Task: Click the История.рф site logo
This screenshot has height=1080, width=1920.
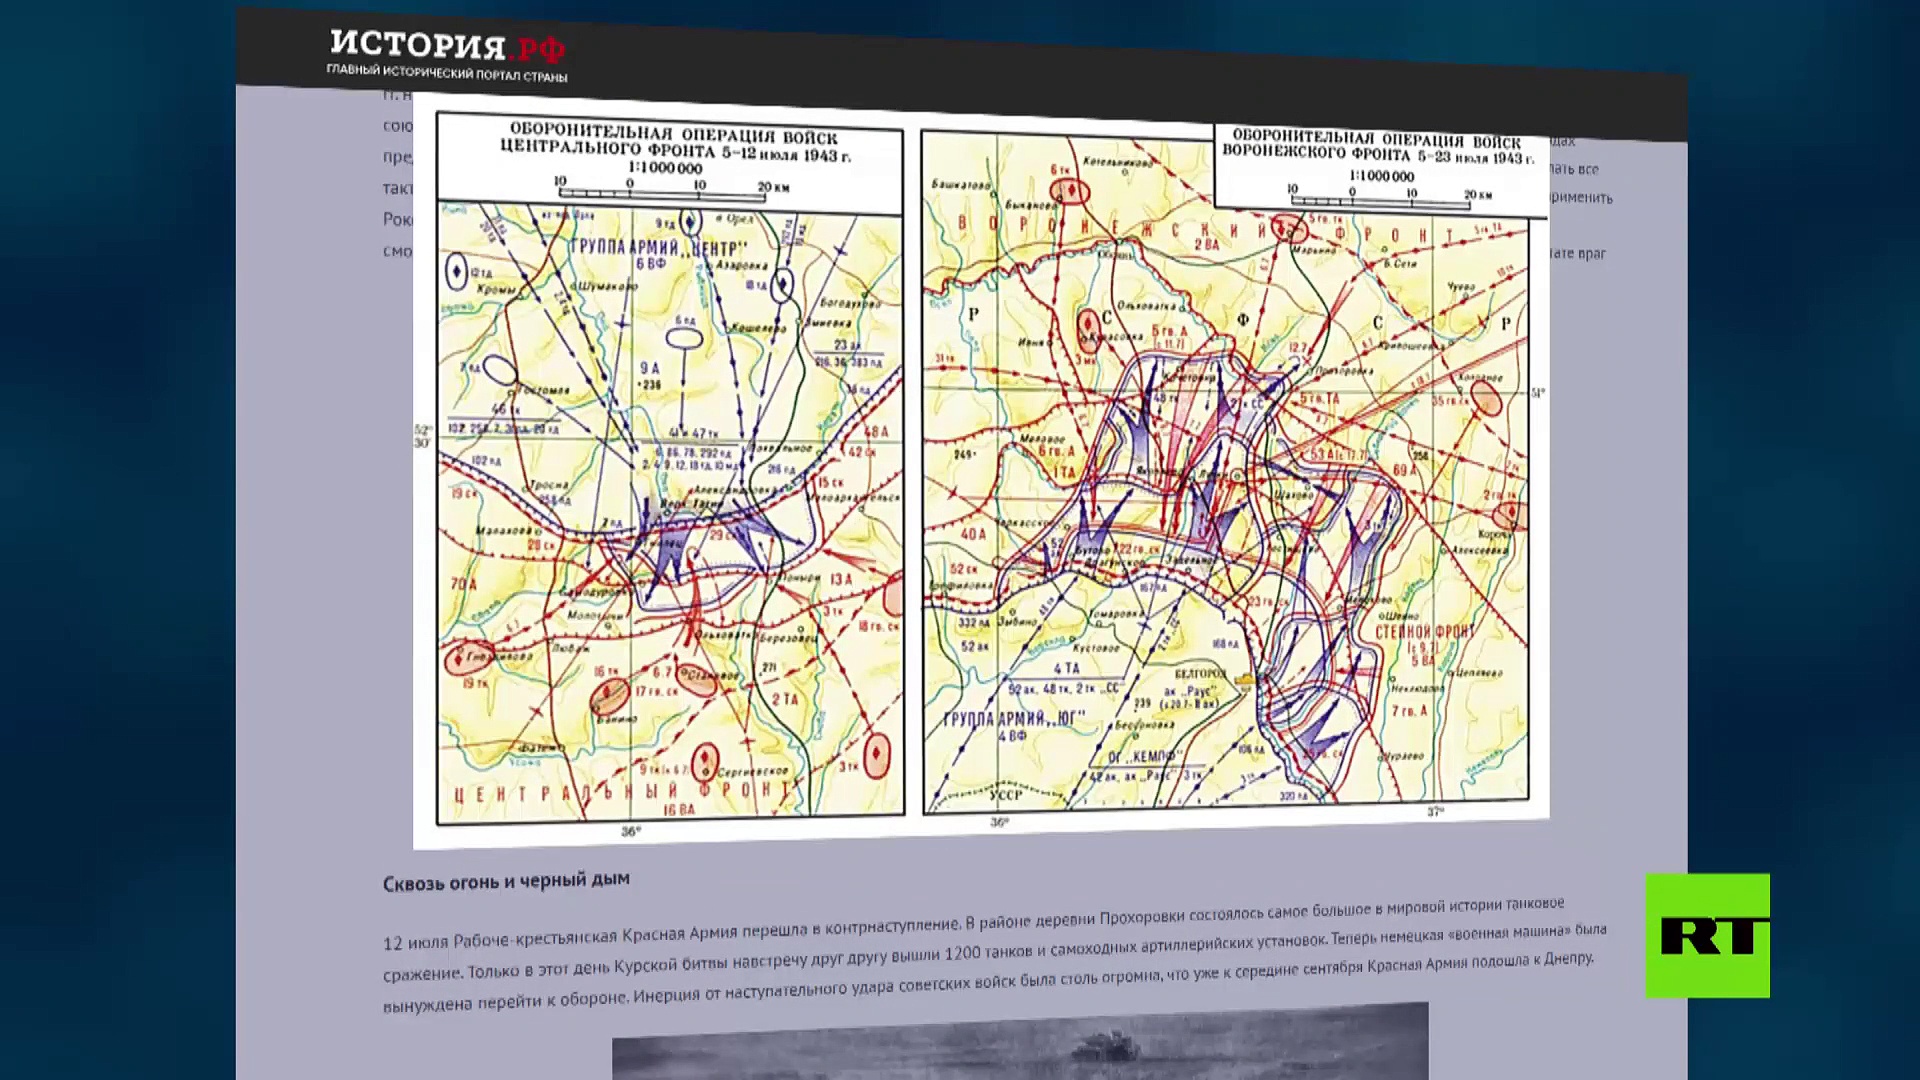Action: click(x=447, y=45)
